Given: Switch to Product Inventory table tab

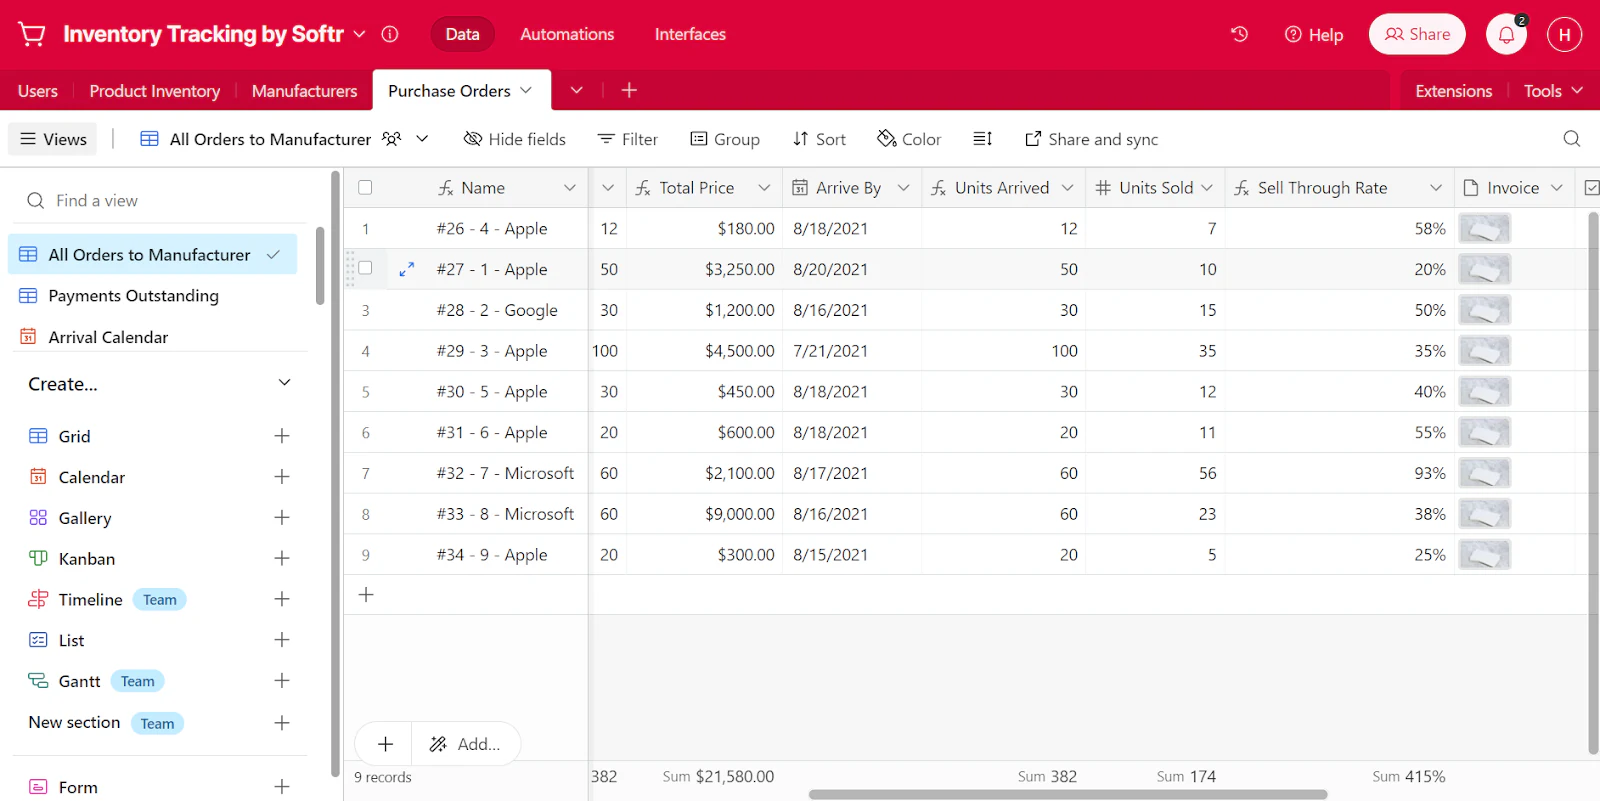Looking at the screenshot, I should coord(155,91).
